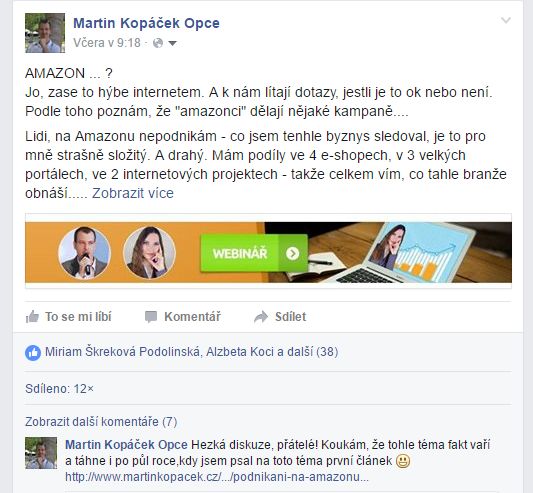View the Sdíleno 12× shares list
The width and height of the screenshot is (533, 493).
[x=59, y=389]
